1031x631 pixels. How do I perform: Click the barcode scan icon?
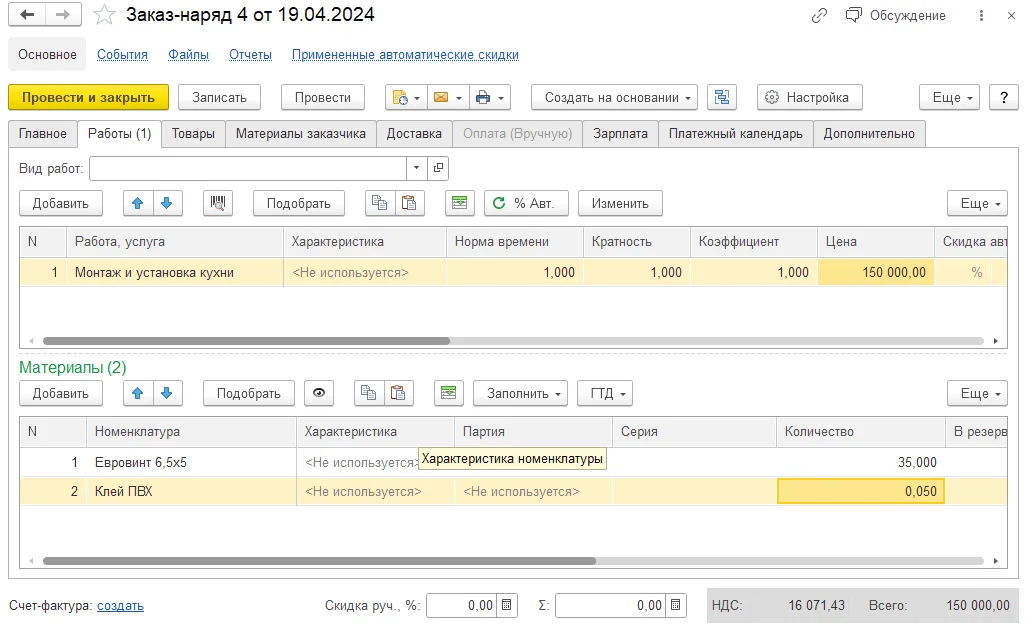(218, 203)
